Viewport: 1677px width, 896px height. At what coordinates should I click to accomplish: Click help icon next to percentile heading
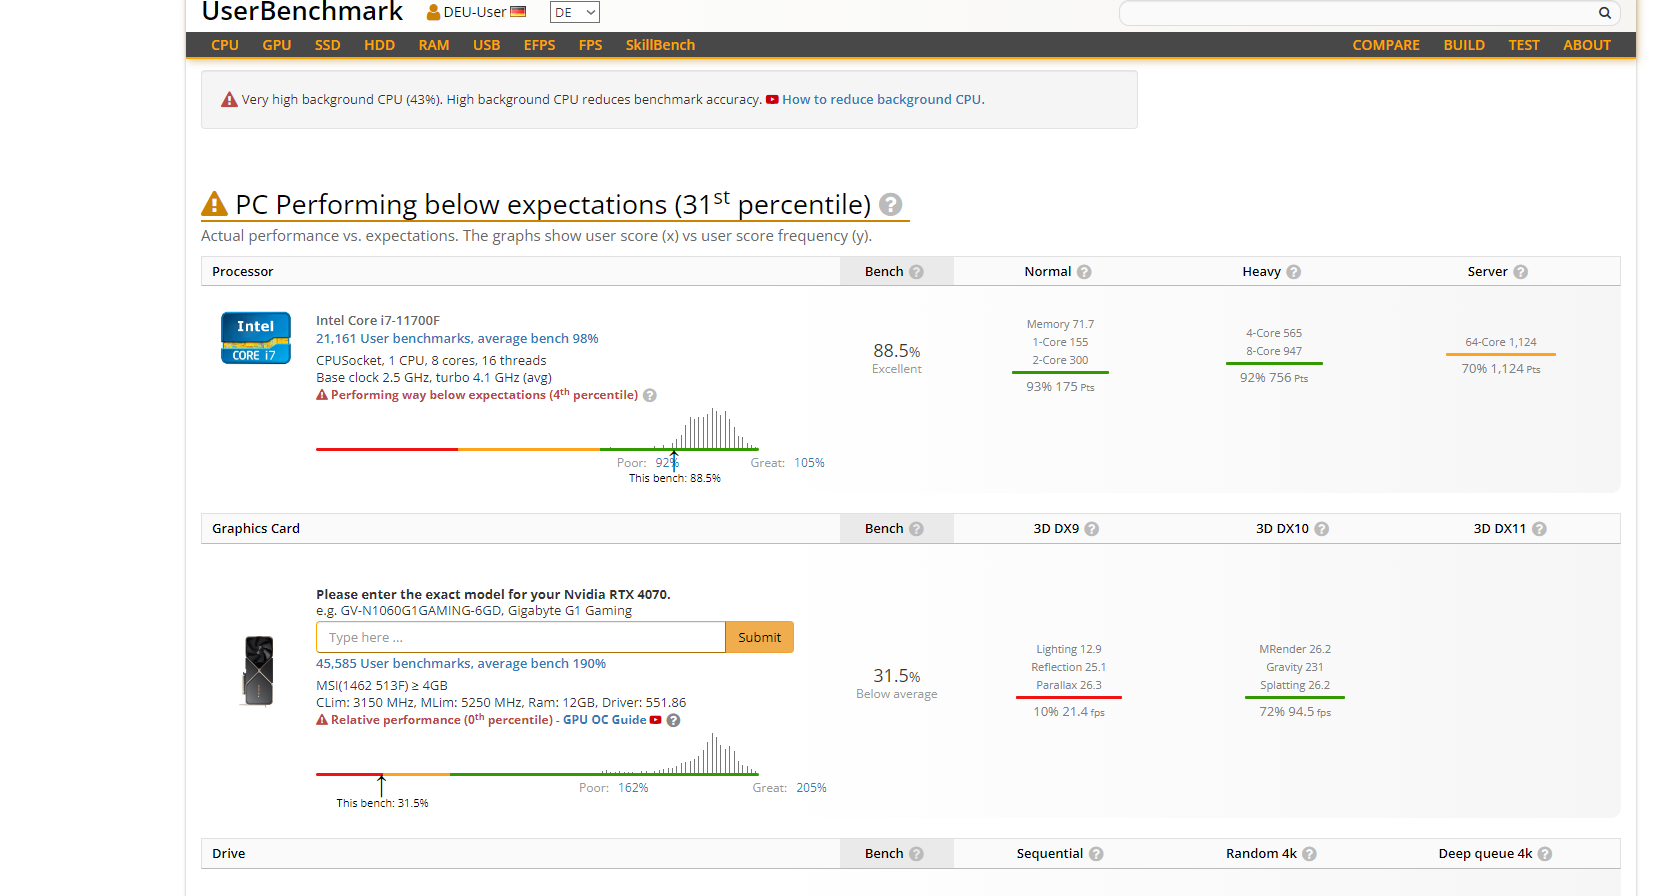tap(890, 205)
